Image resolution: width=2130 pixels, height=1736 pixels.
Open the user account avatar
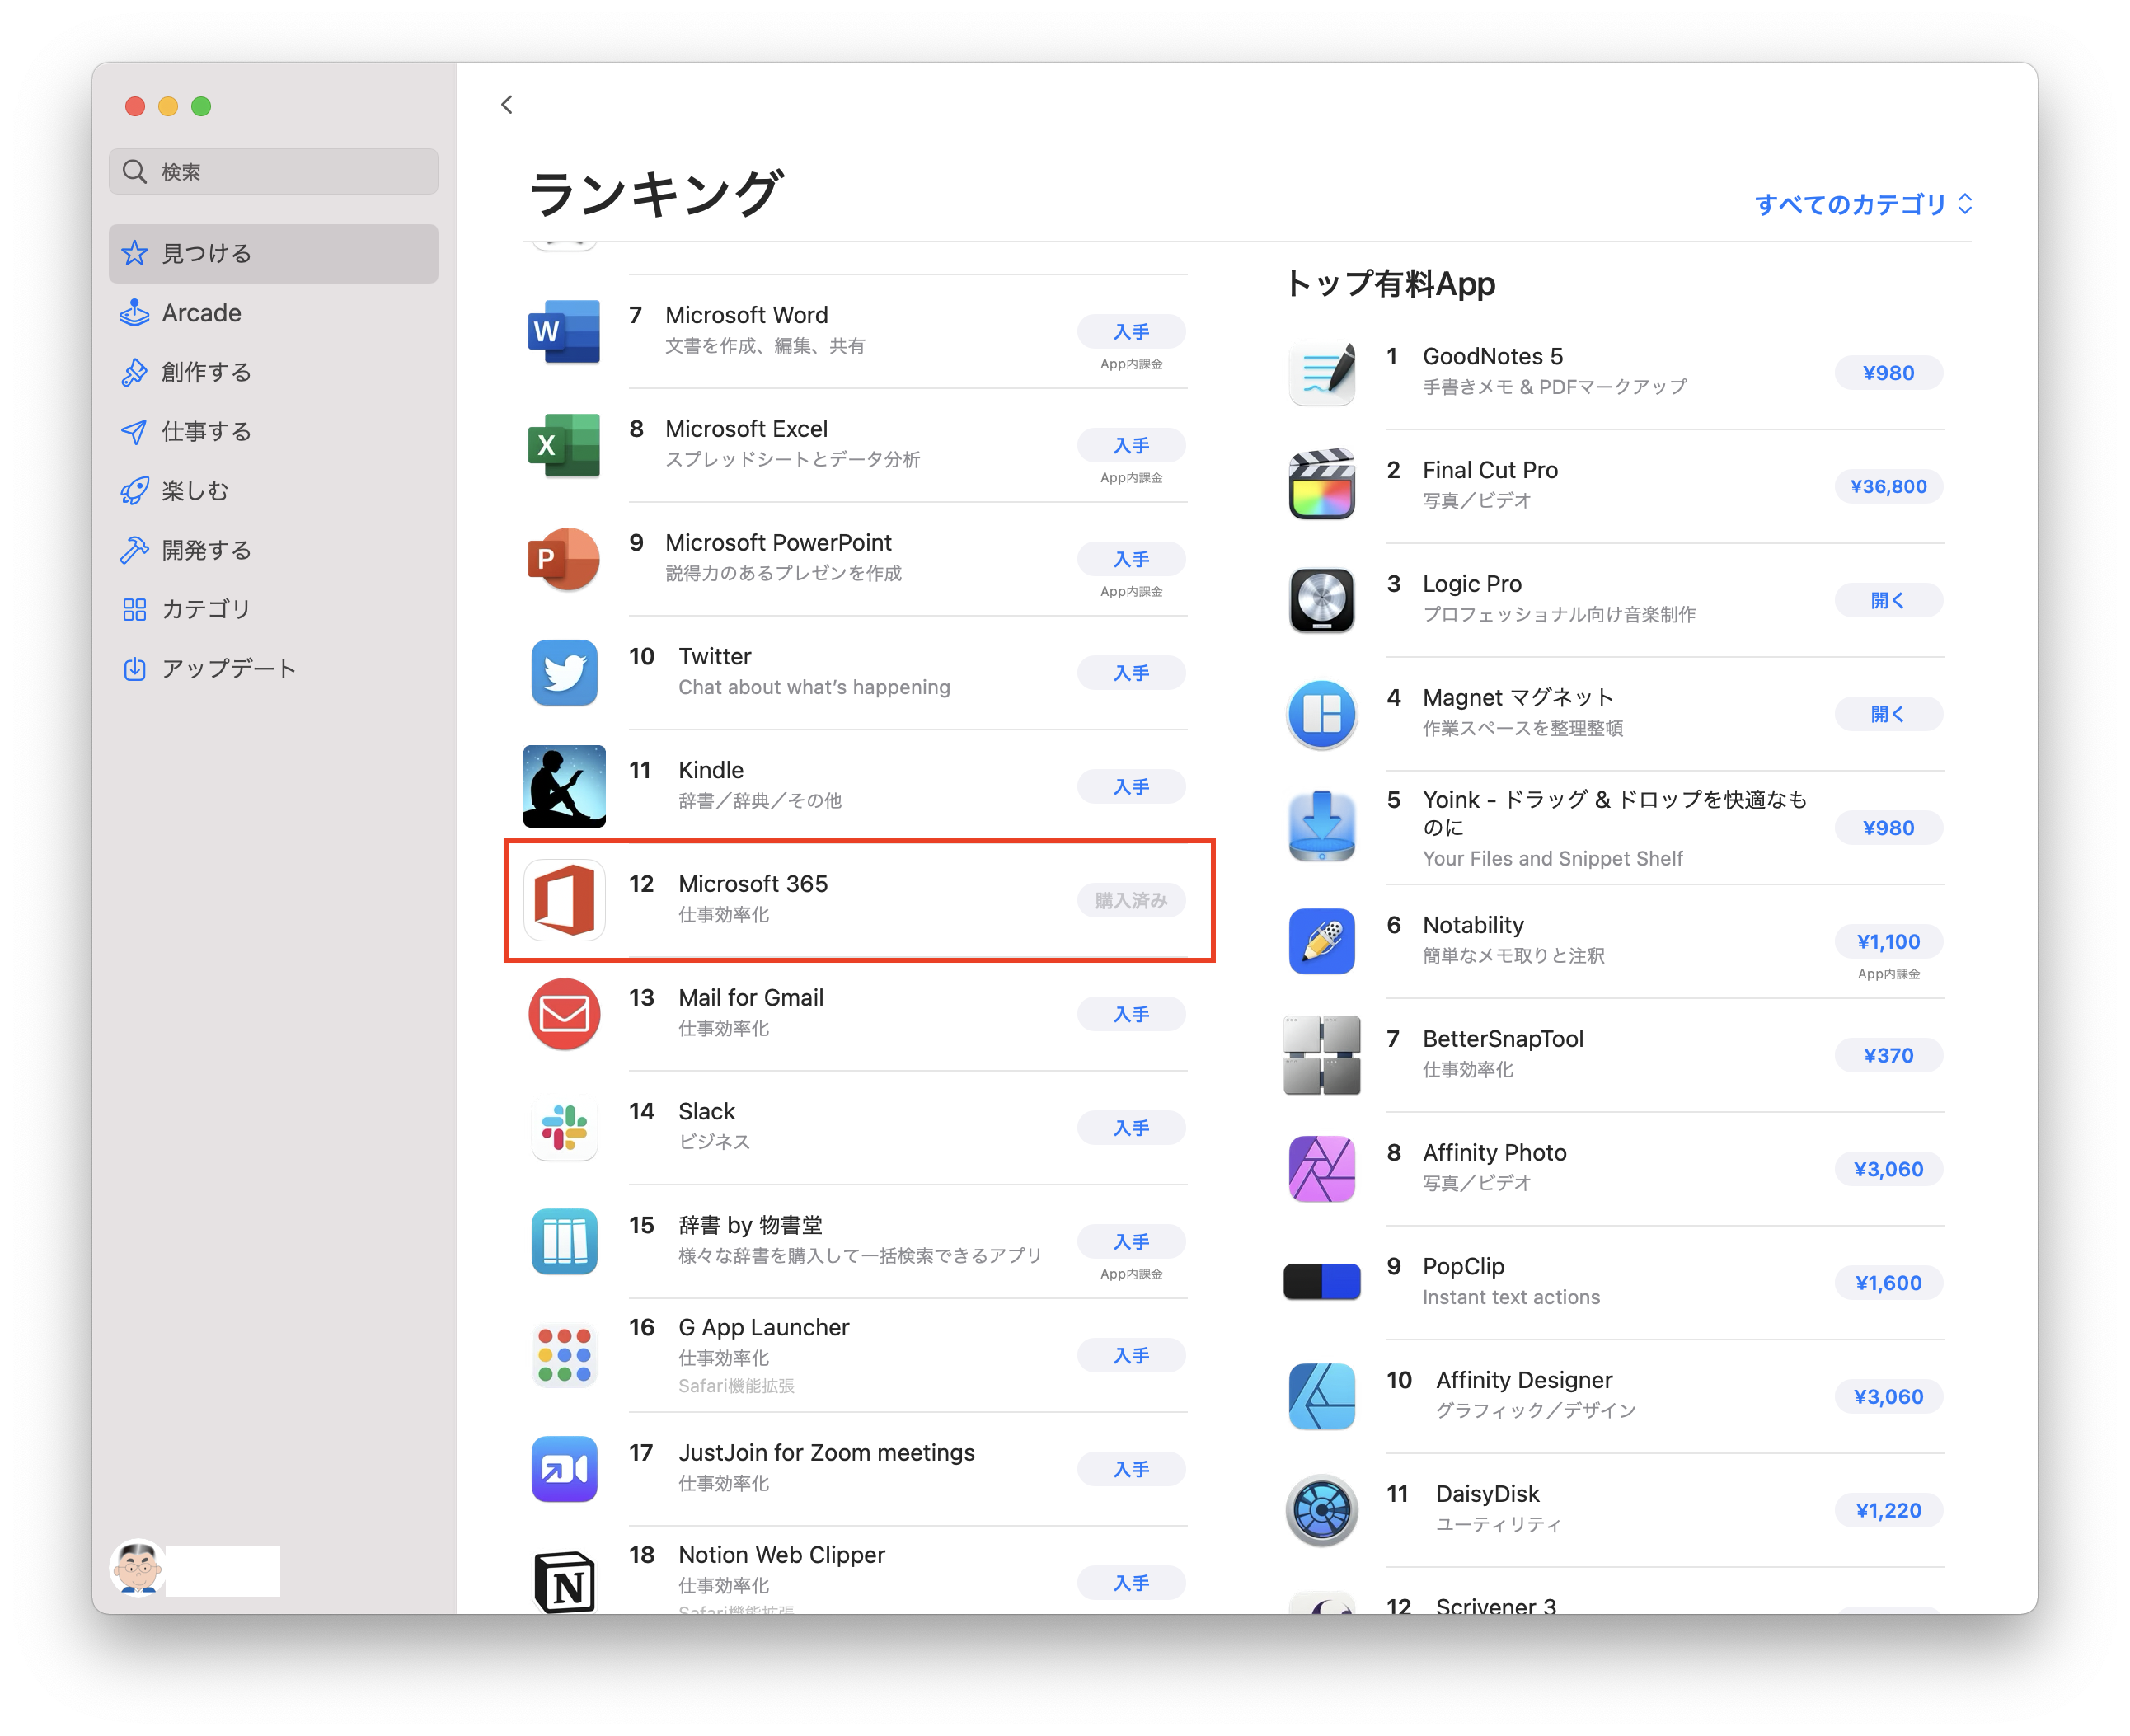(138, 1568)
